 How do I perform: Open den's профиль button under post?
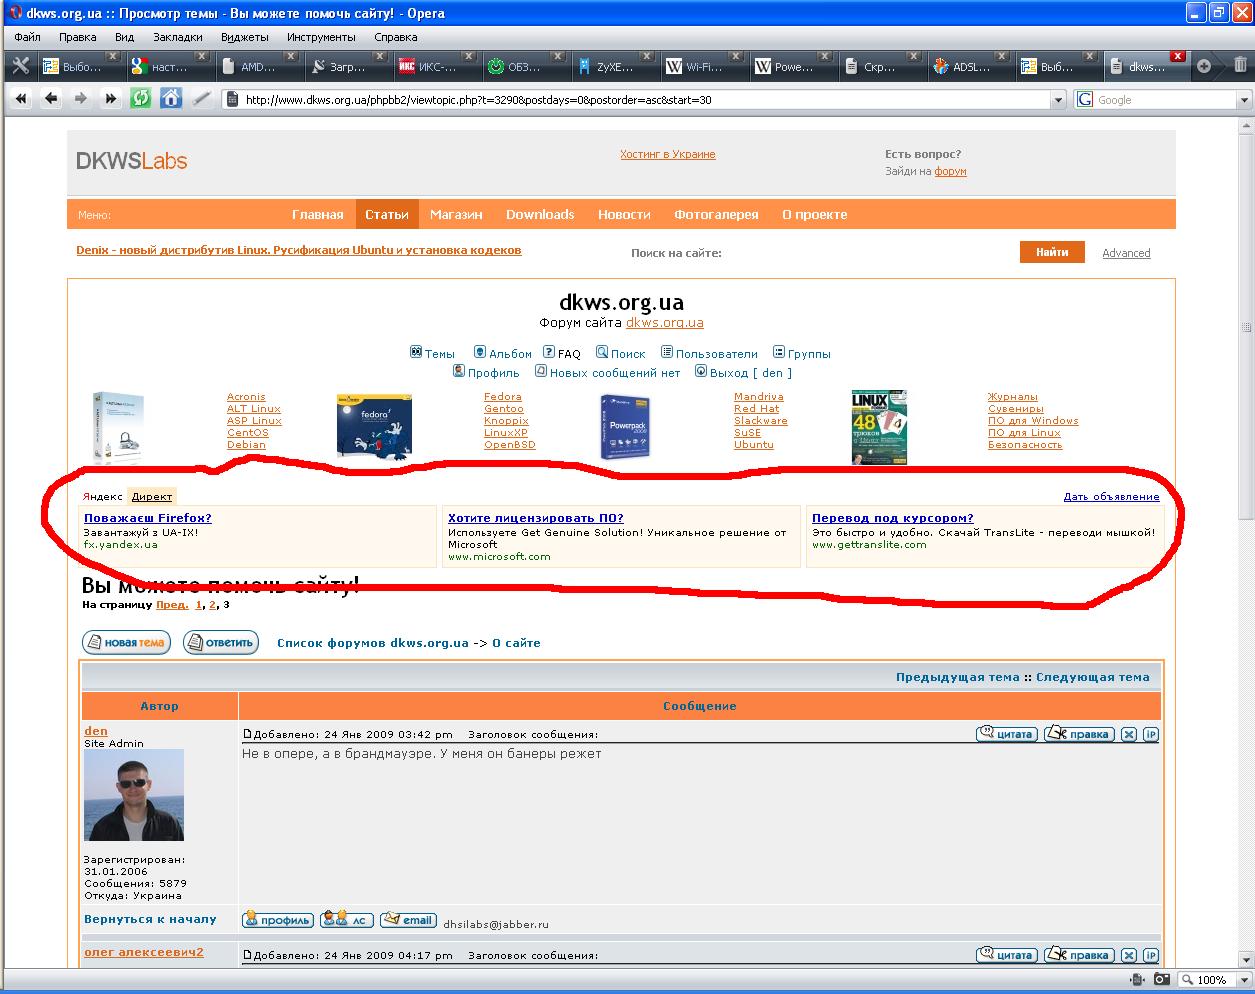coord(278,919)
